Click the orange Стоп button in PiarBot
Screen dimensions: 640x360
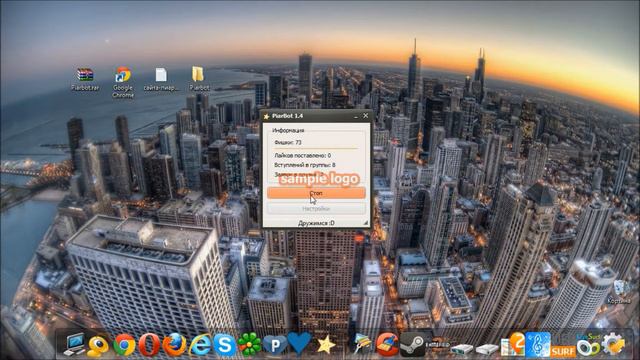pyautogui.click(x=316, y=193)
